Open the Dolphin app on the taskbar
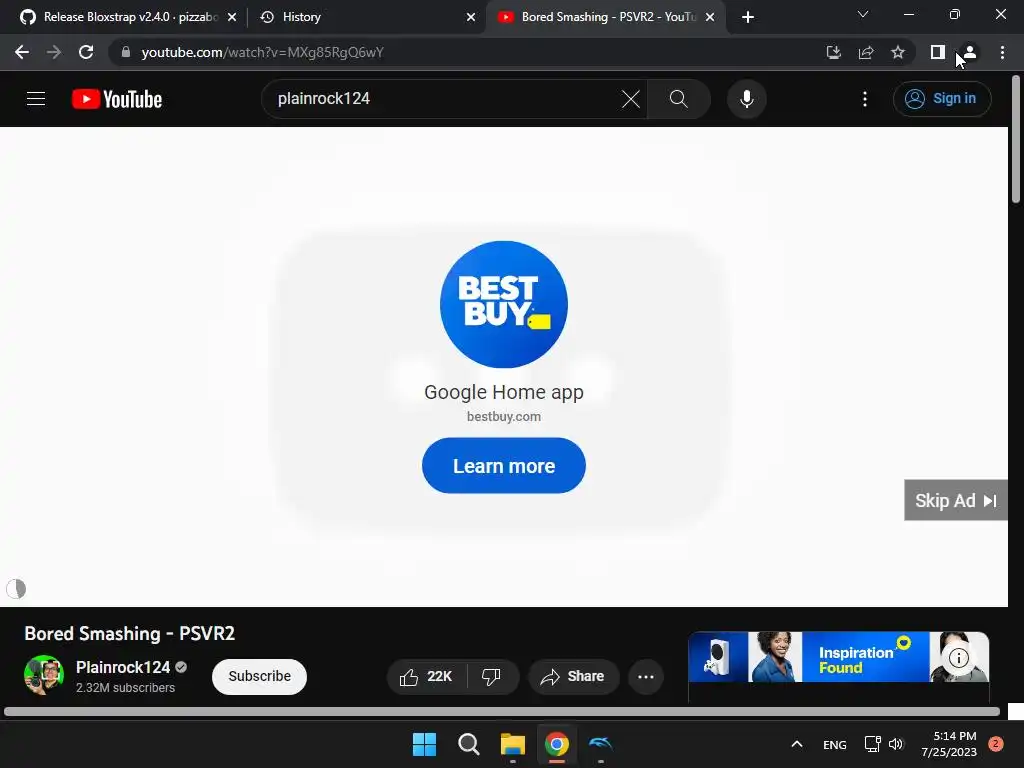The width and height of the screenshot is (1024, 768). [x=600, y=744]
